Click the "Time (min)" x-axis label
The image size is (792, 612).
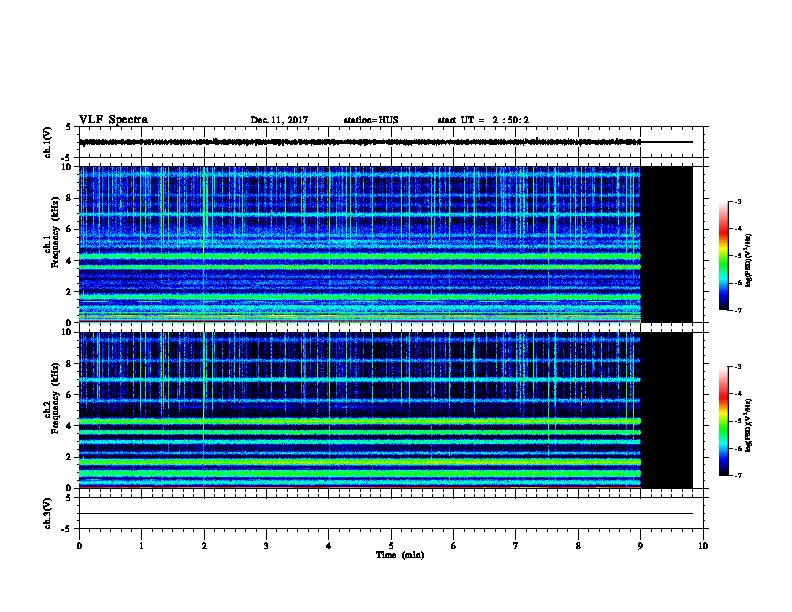[x=400, y=555]
